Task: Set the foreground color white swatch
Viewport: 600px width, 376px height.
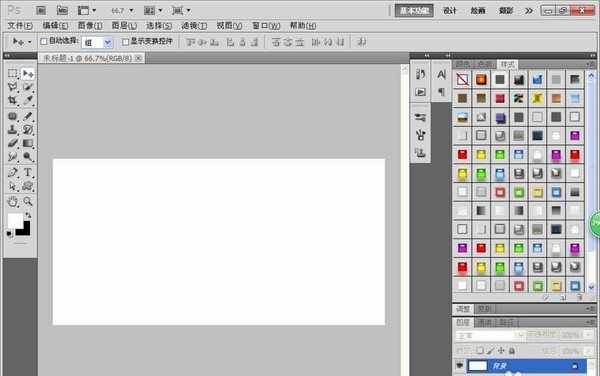Action: (x=15, y=221)
